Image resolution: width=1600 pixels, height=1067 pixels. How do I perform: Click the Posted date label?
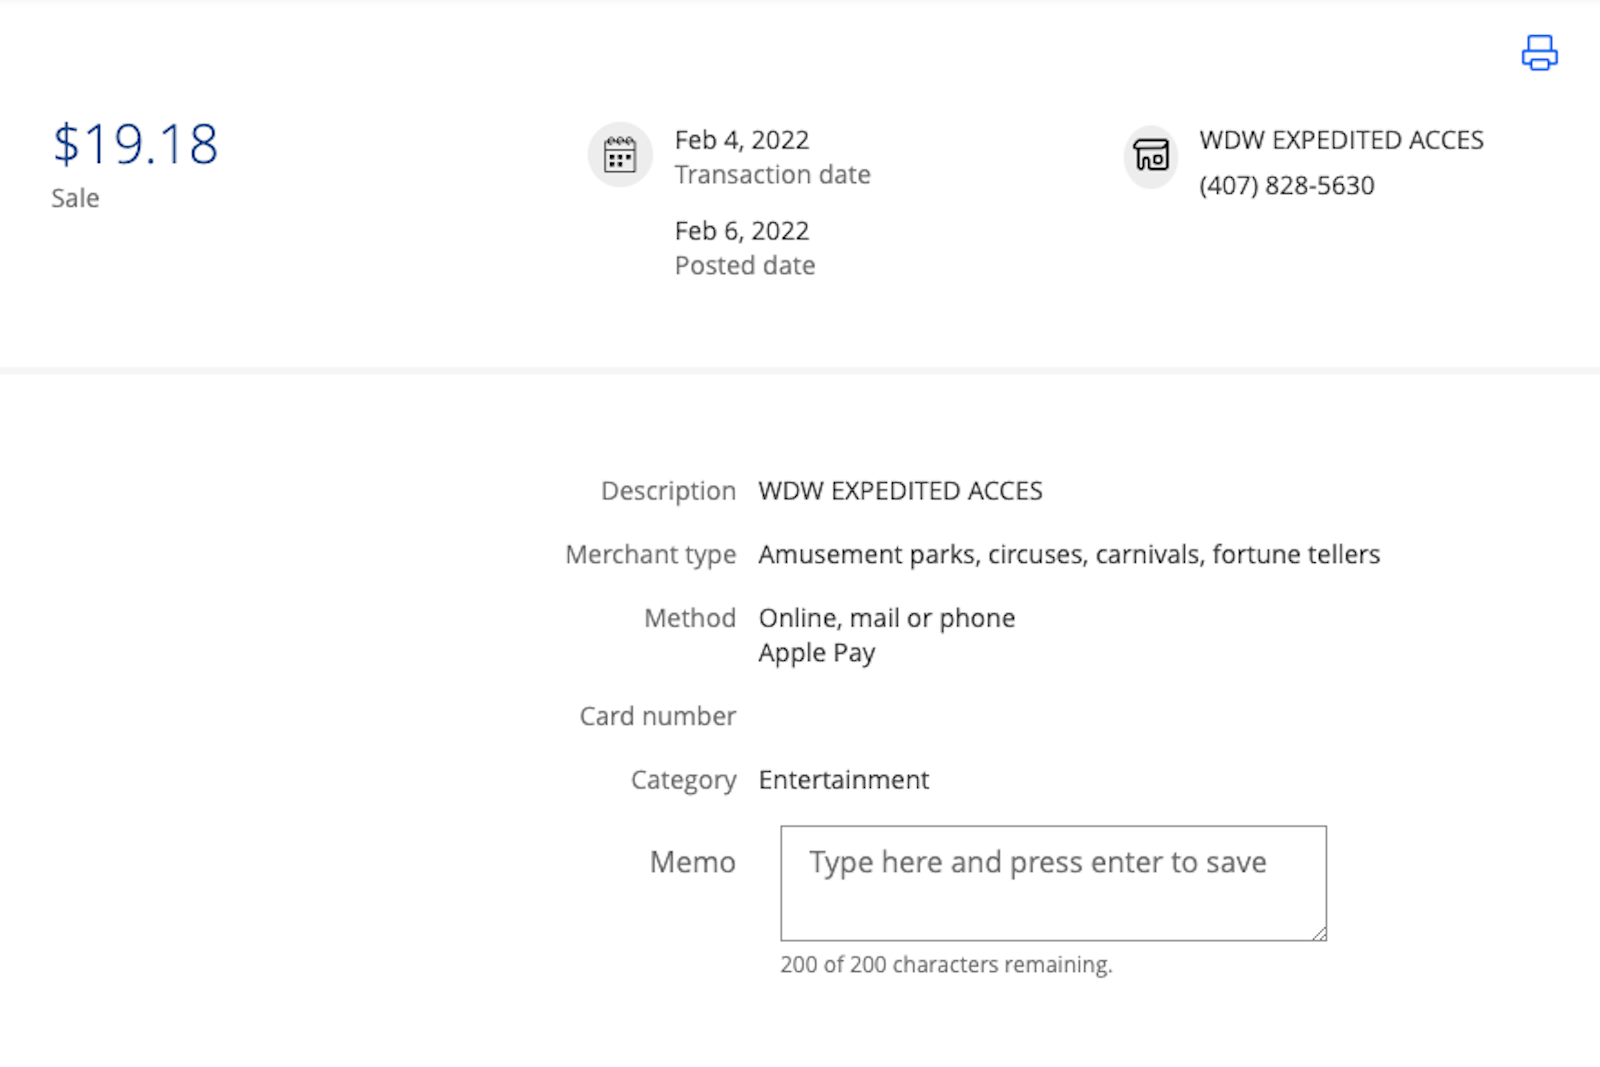pyautogui.click(x=744, y=266)
